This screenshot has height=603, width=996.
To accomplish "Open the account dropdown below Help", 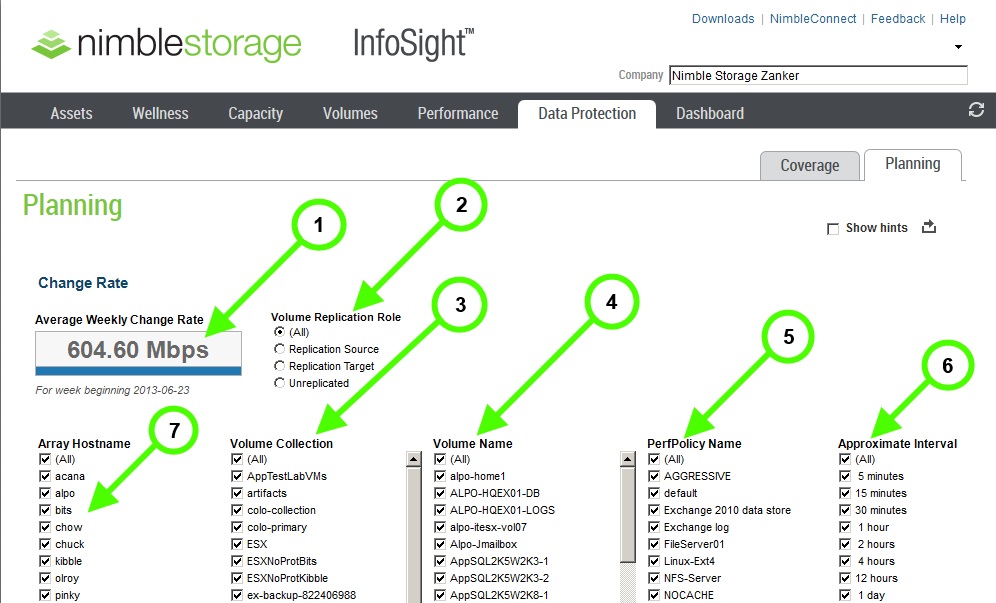I will pos(957,46).
